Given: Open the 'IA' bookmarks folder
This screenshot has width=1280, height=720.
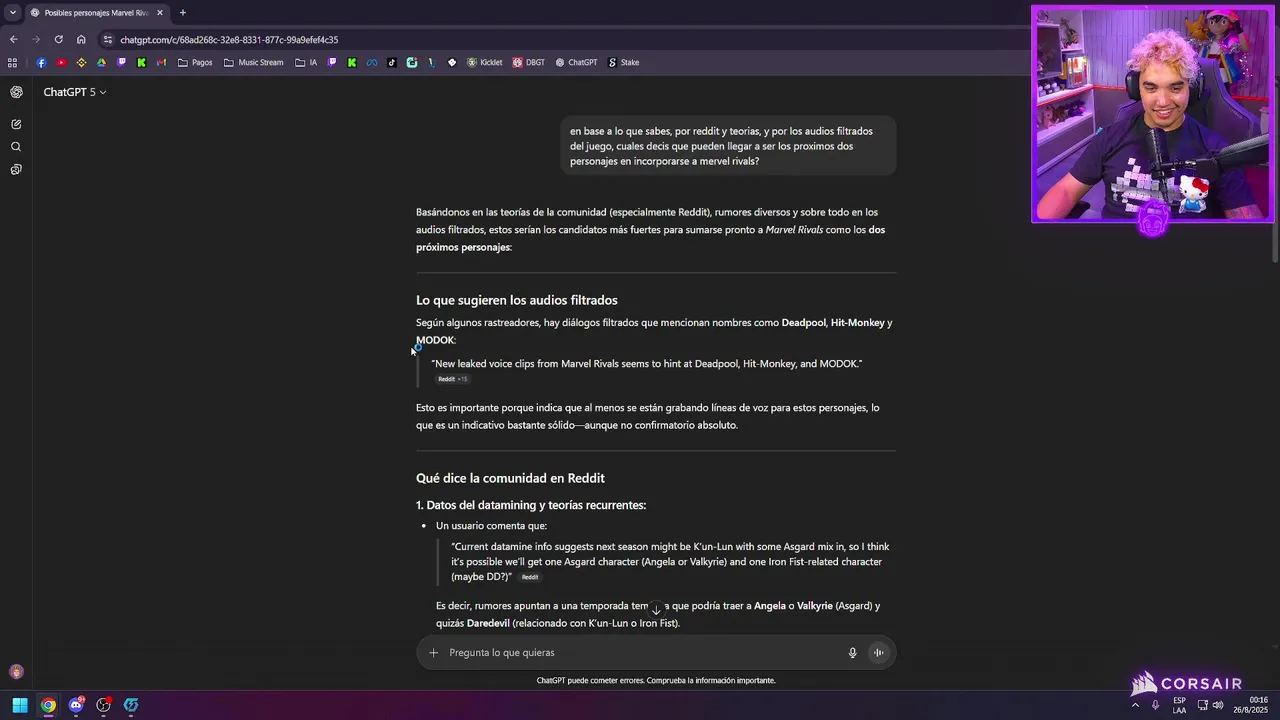Looking at the screenshot, I should 306,62.
